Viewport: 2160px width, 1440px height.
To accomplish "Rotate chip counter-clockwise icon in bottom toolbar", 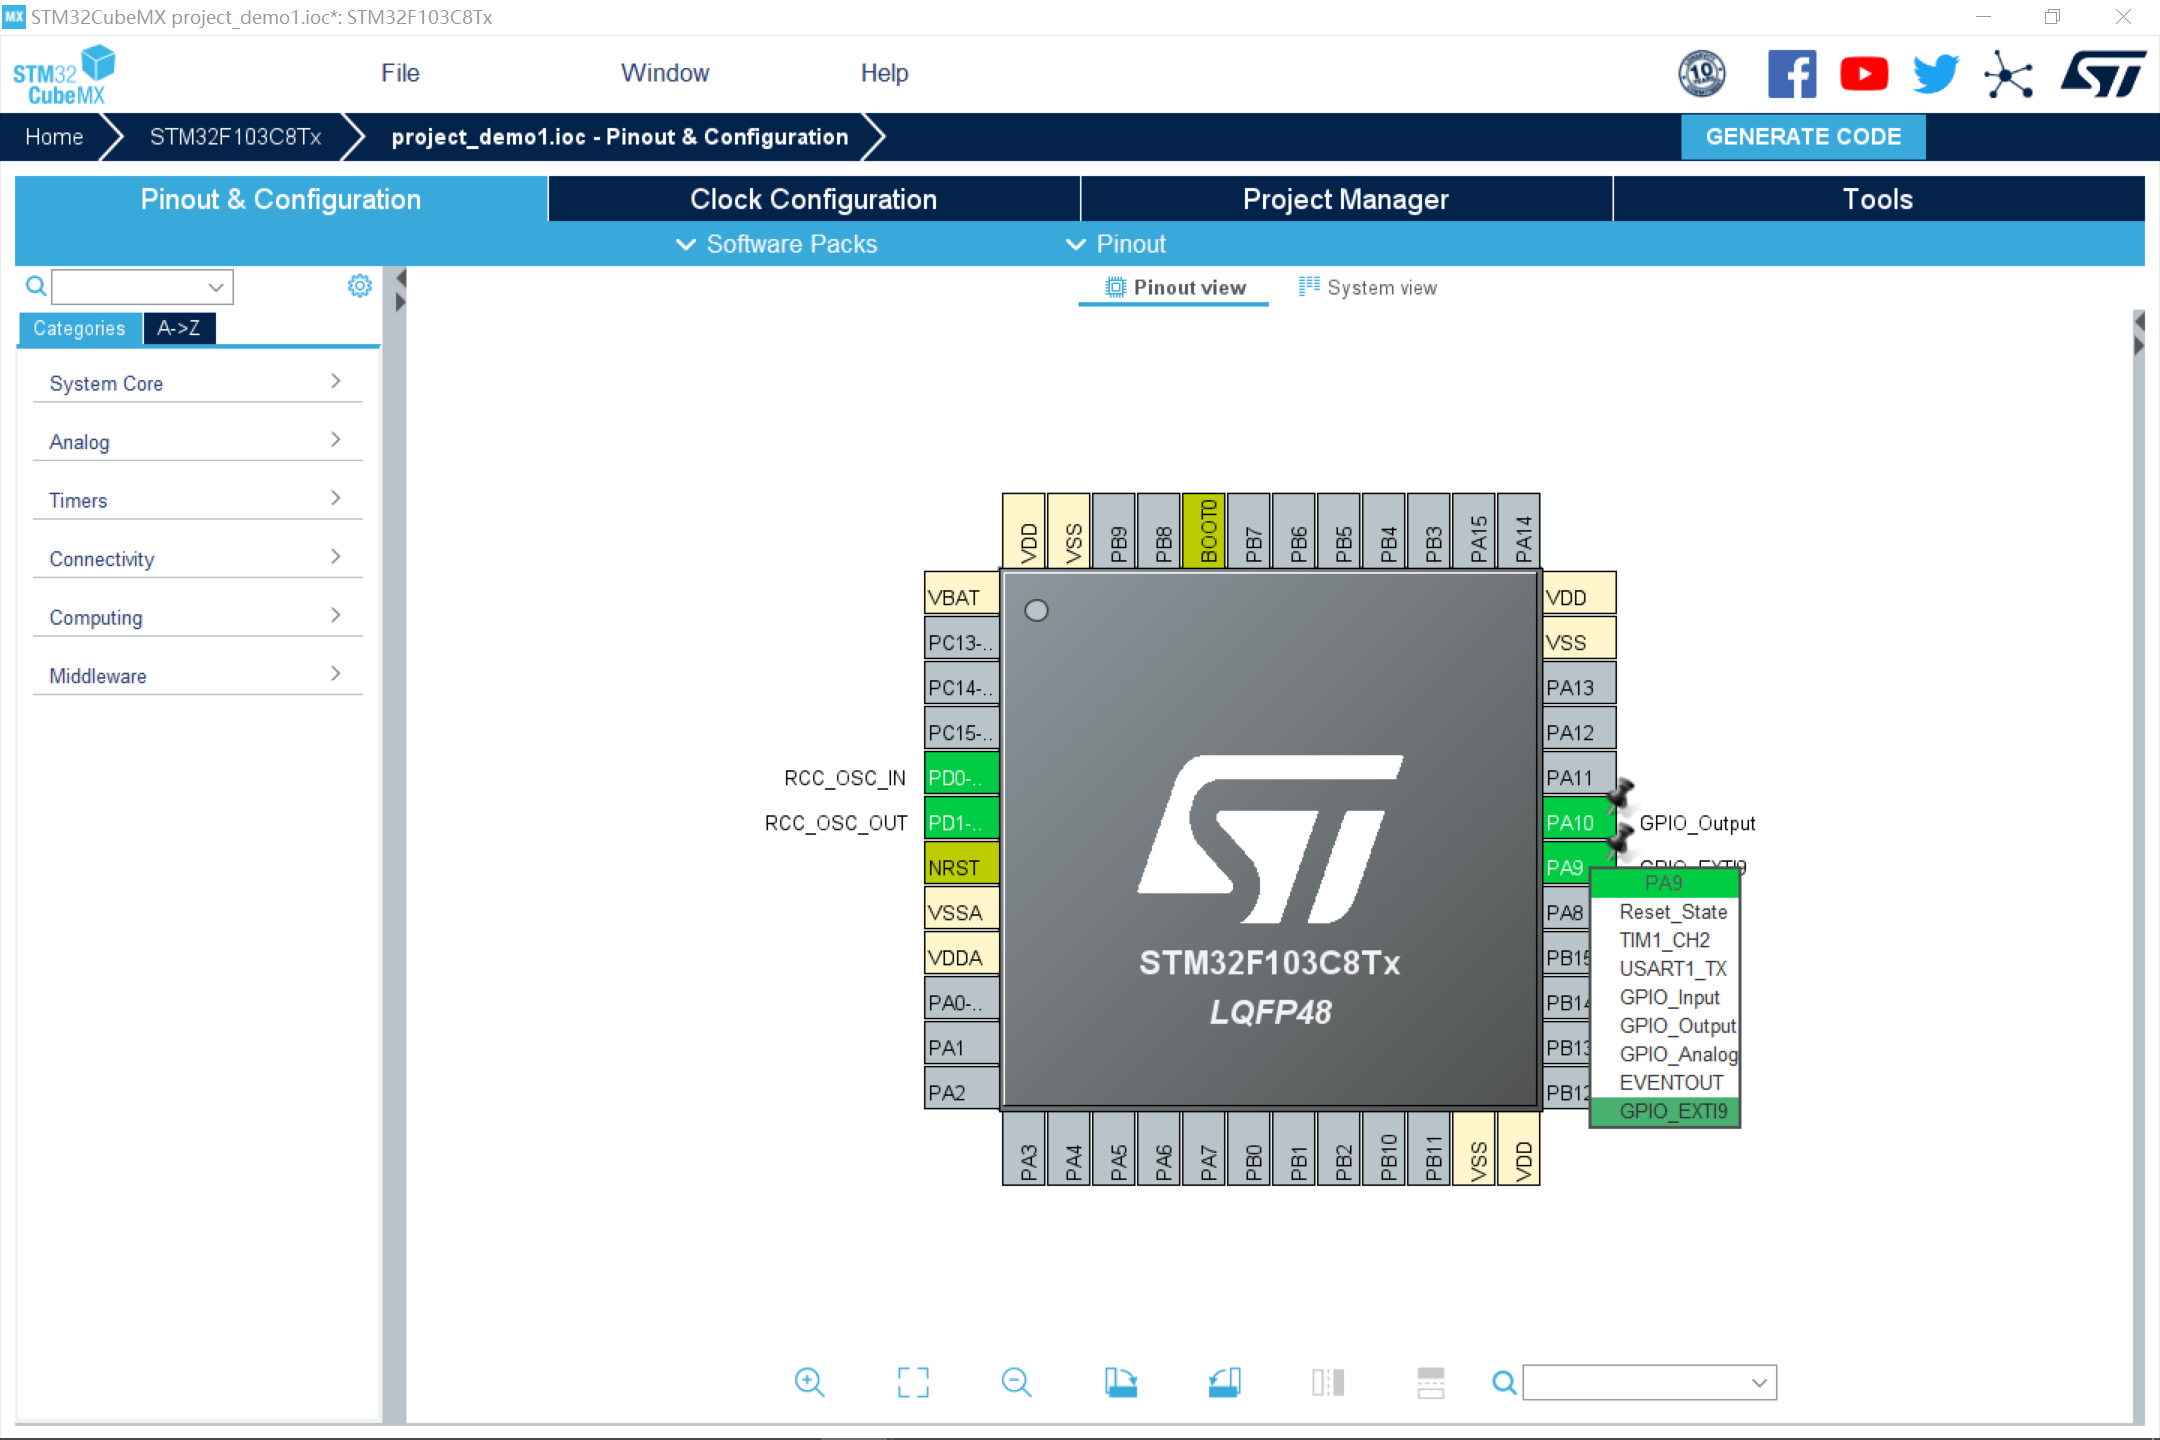I will pyautogui.click(x=1225, y=1382).
